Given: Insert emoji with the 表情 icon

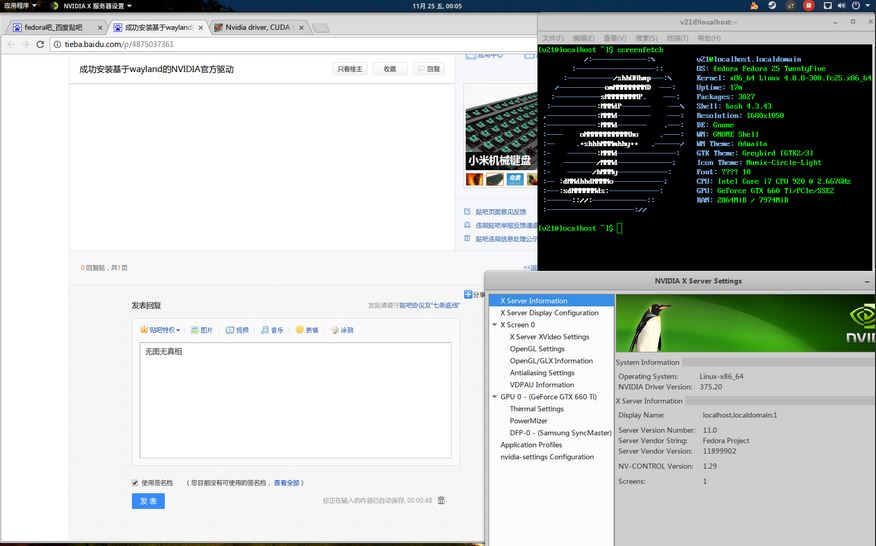Looking at the screenshot, I should (307, 330).
